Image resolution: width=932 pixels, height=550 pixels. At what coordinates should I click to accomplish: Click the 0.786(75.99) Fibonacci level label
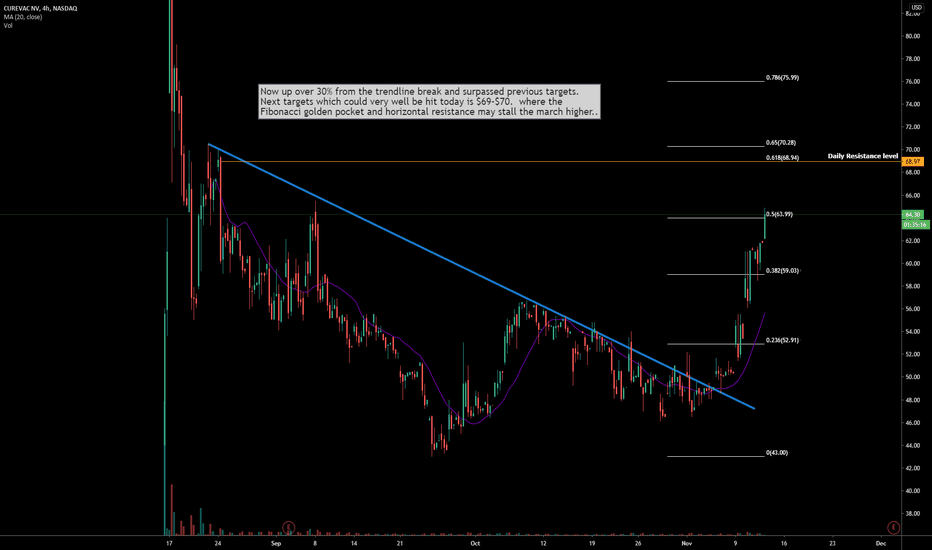point(782,77)
